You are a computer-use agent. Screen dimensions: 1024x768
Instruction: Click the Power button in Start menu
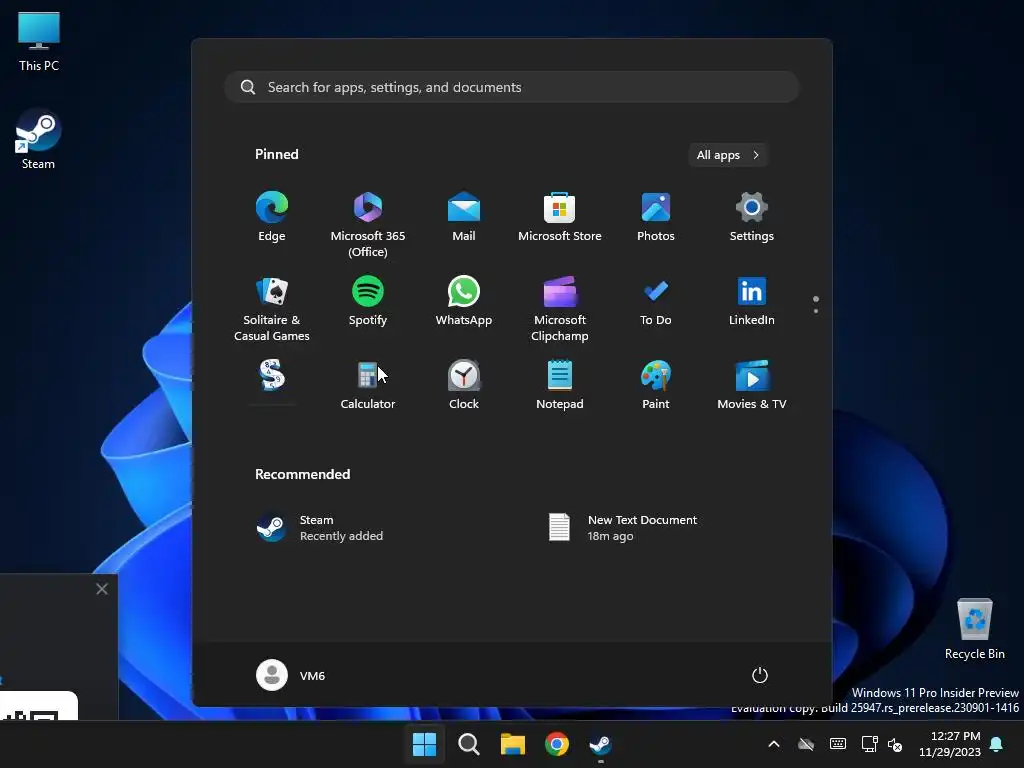760,675
